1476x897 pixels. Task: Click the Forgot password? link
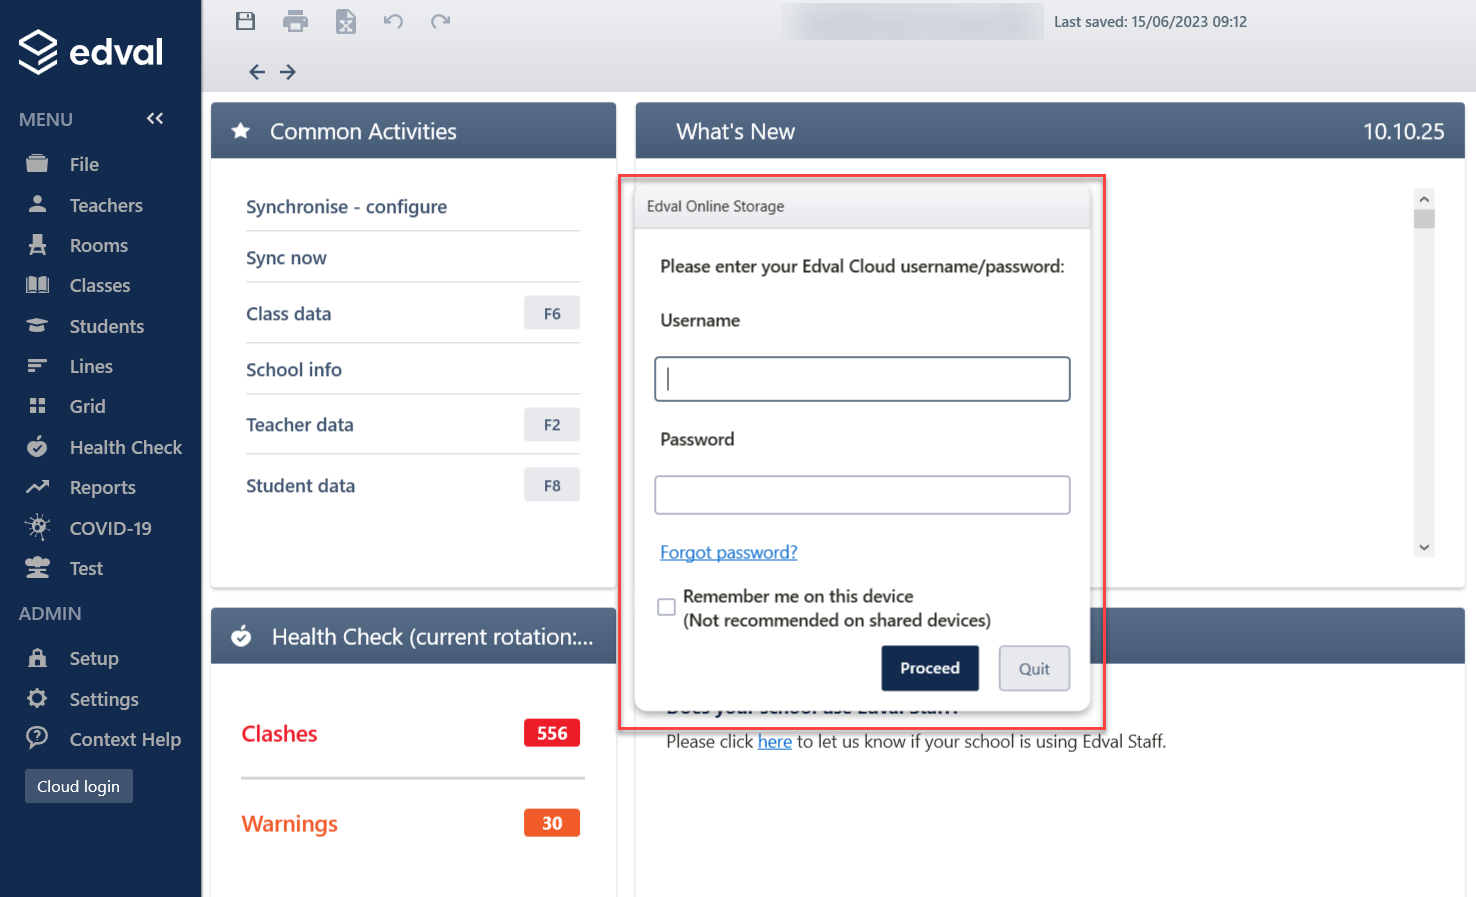(x=729, y=552)
